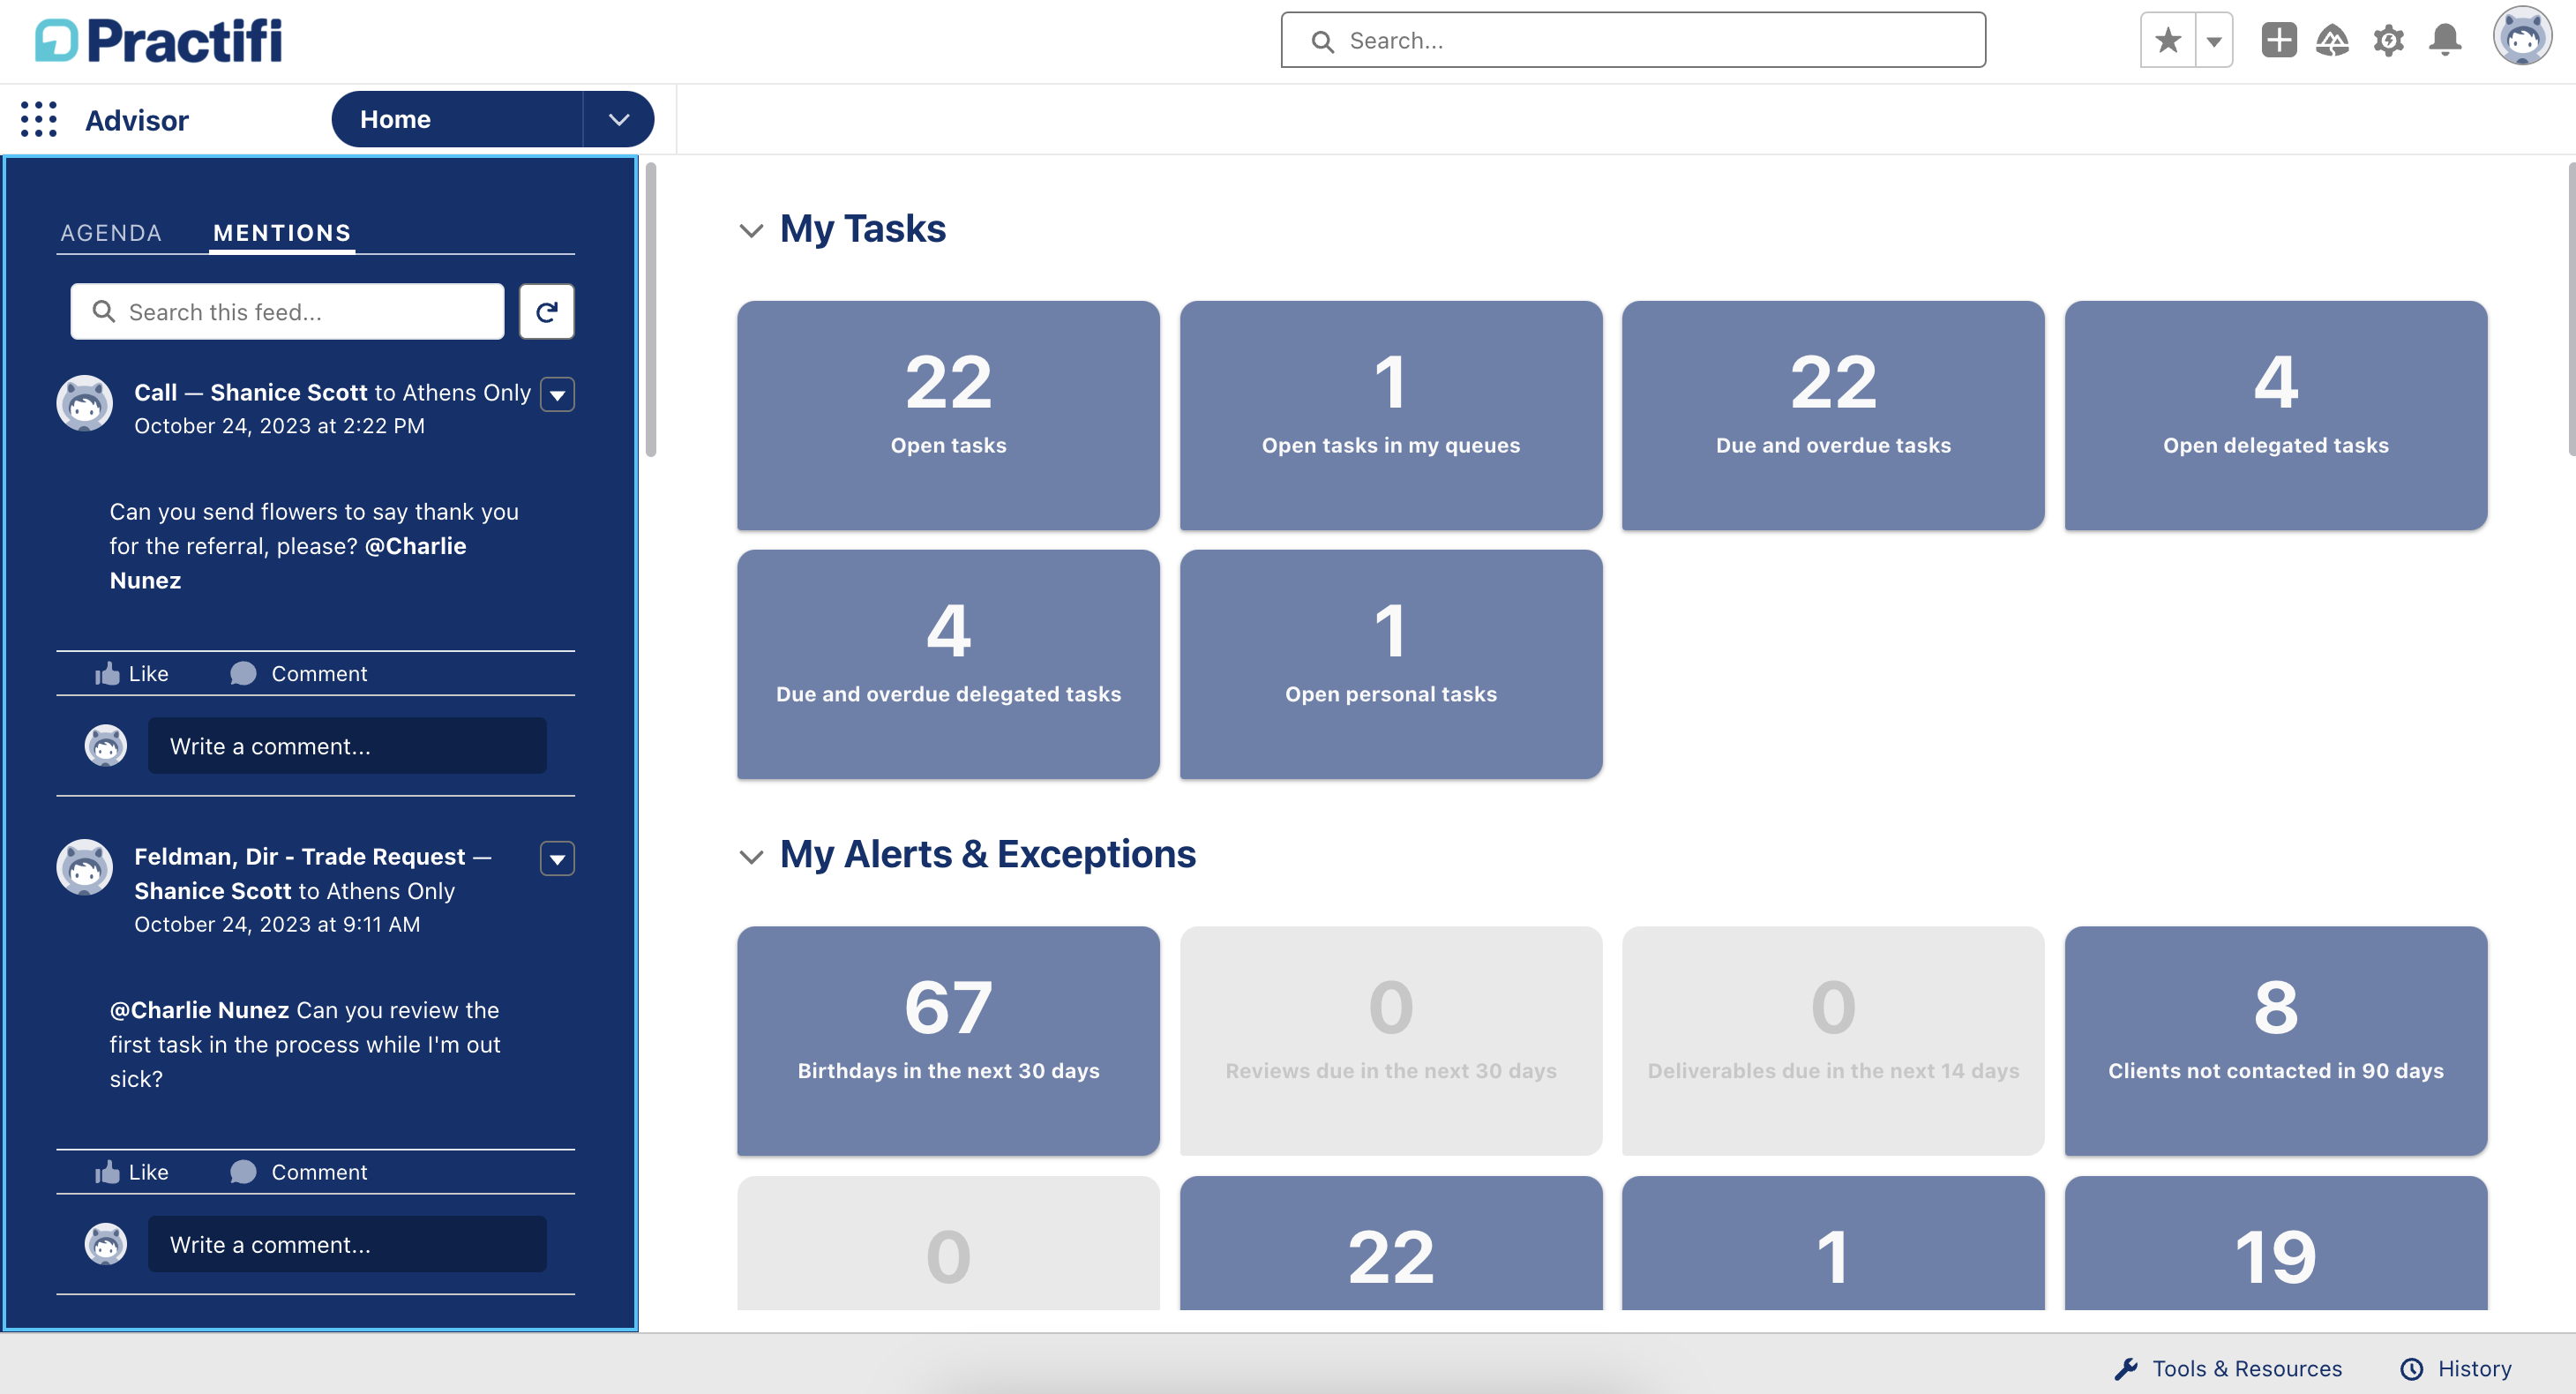The width and height of the screenshot is (2576, 1394).
Task: Collapse the My Alerts & Exceptions section
Action: (x=752, y=856)
